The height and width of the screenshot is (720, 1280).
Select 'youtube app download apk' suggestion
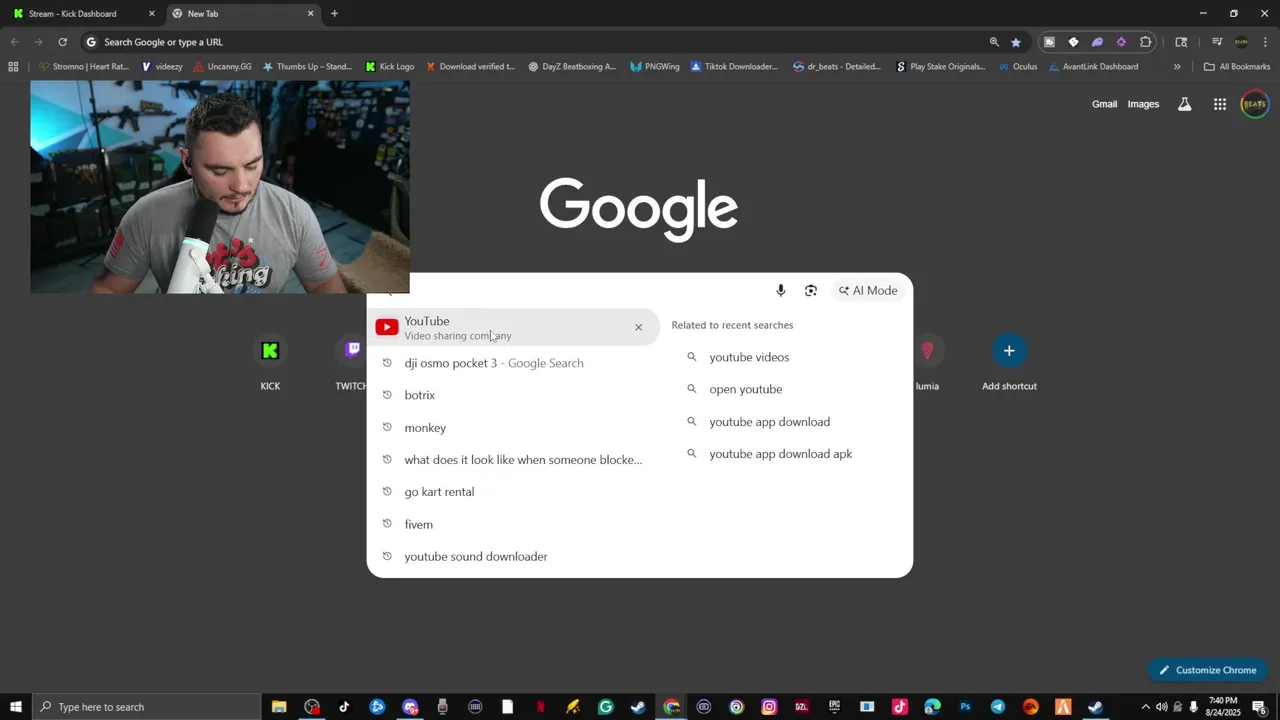point(781,454)
